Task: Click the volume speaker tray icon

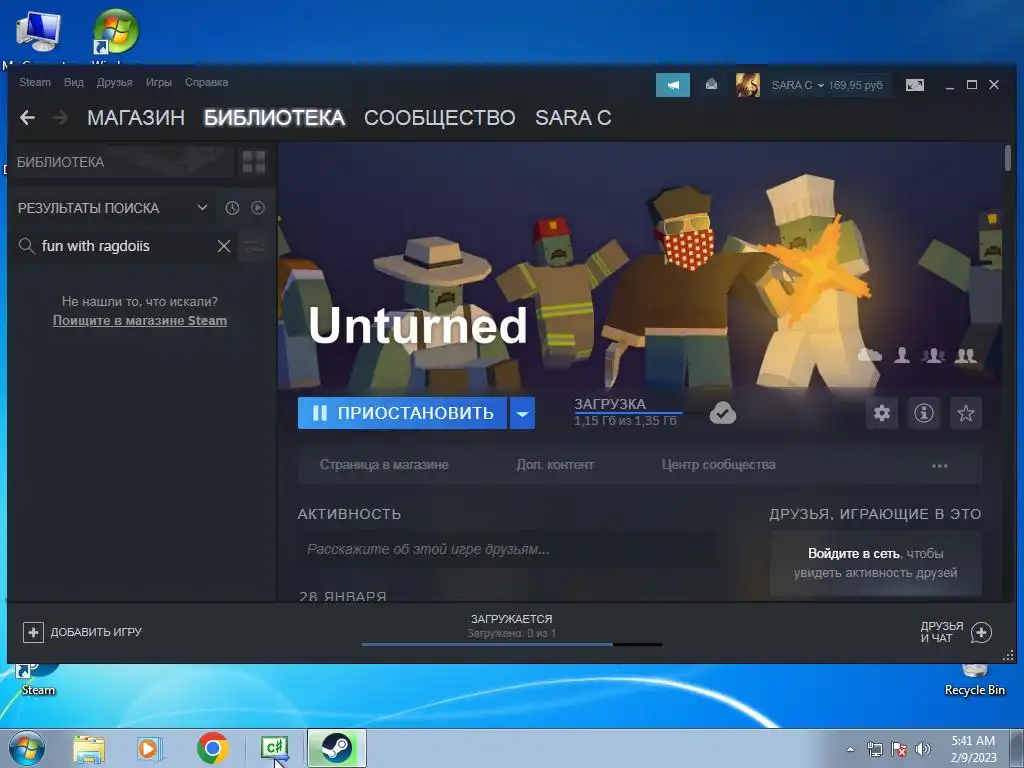Action: 923,749
